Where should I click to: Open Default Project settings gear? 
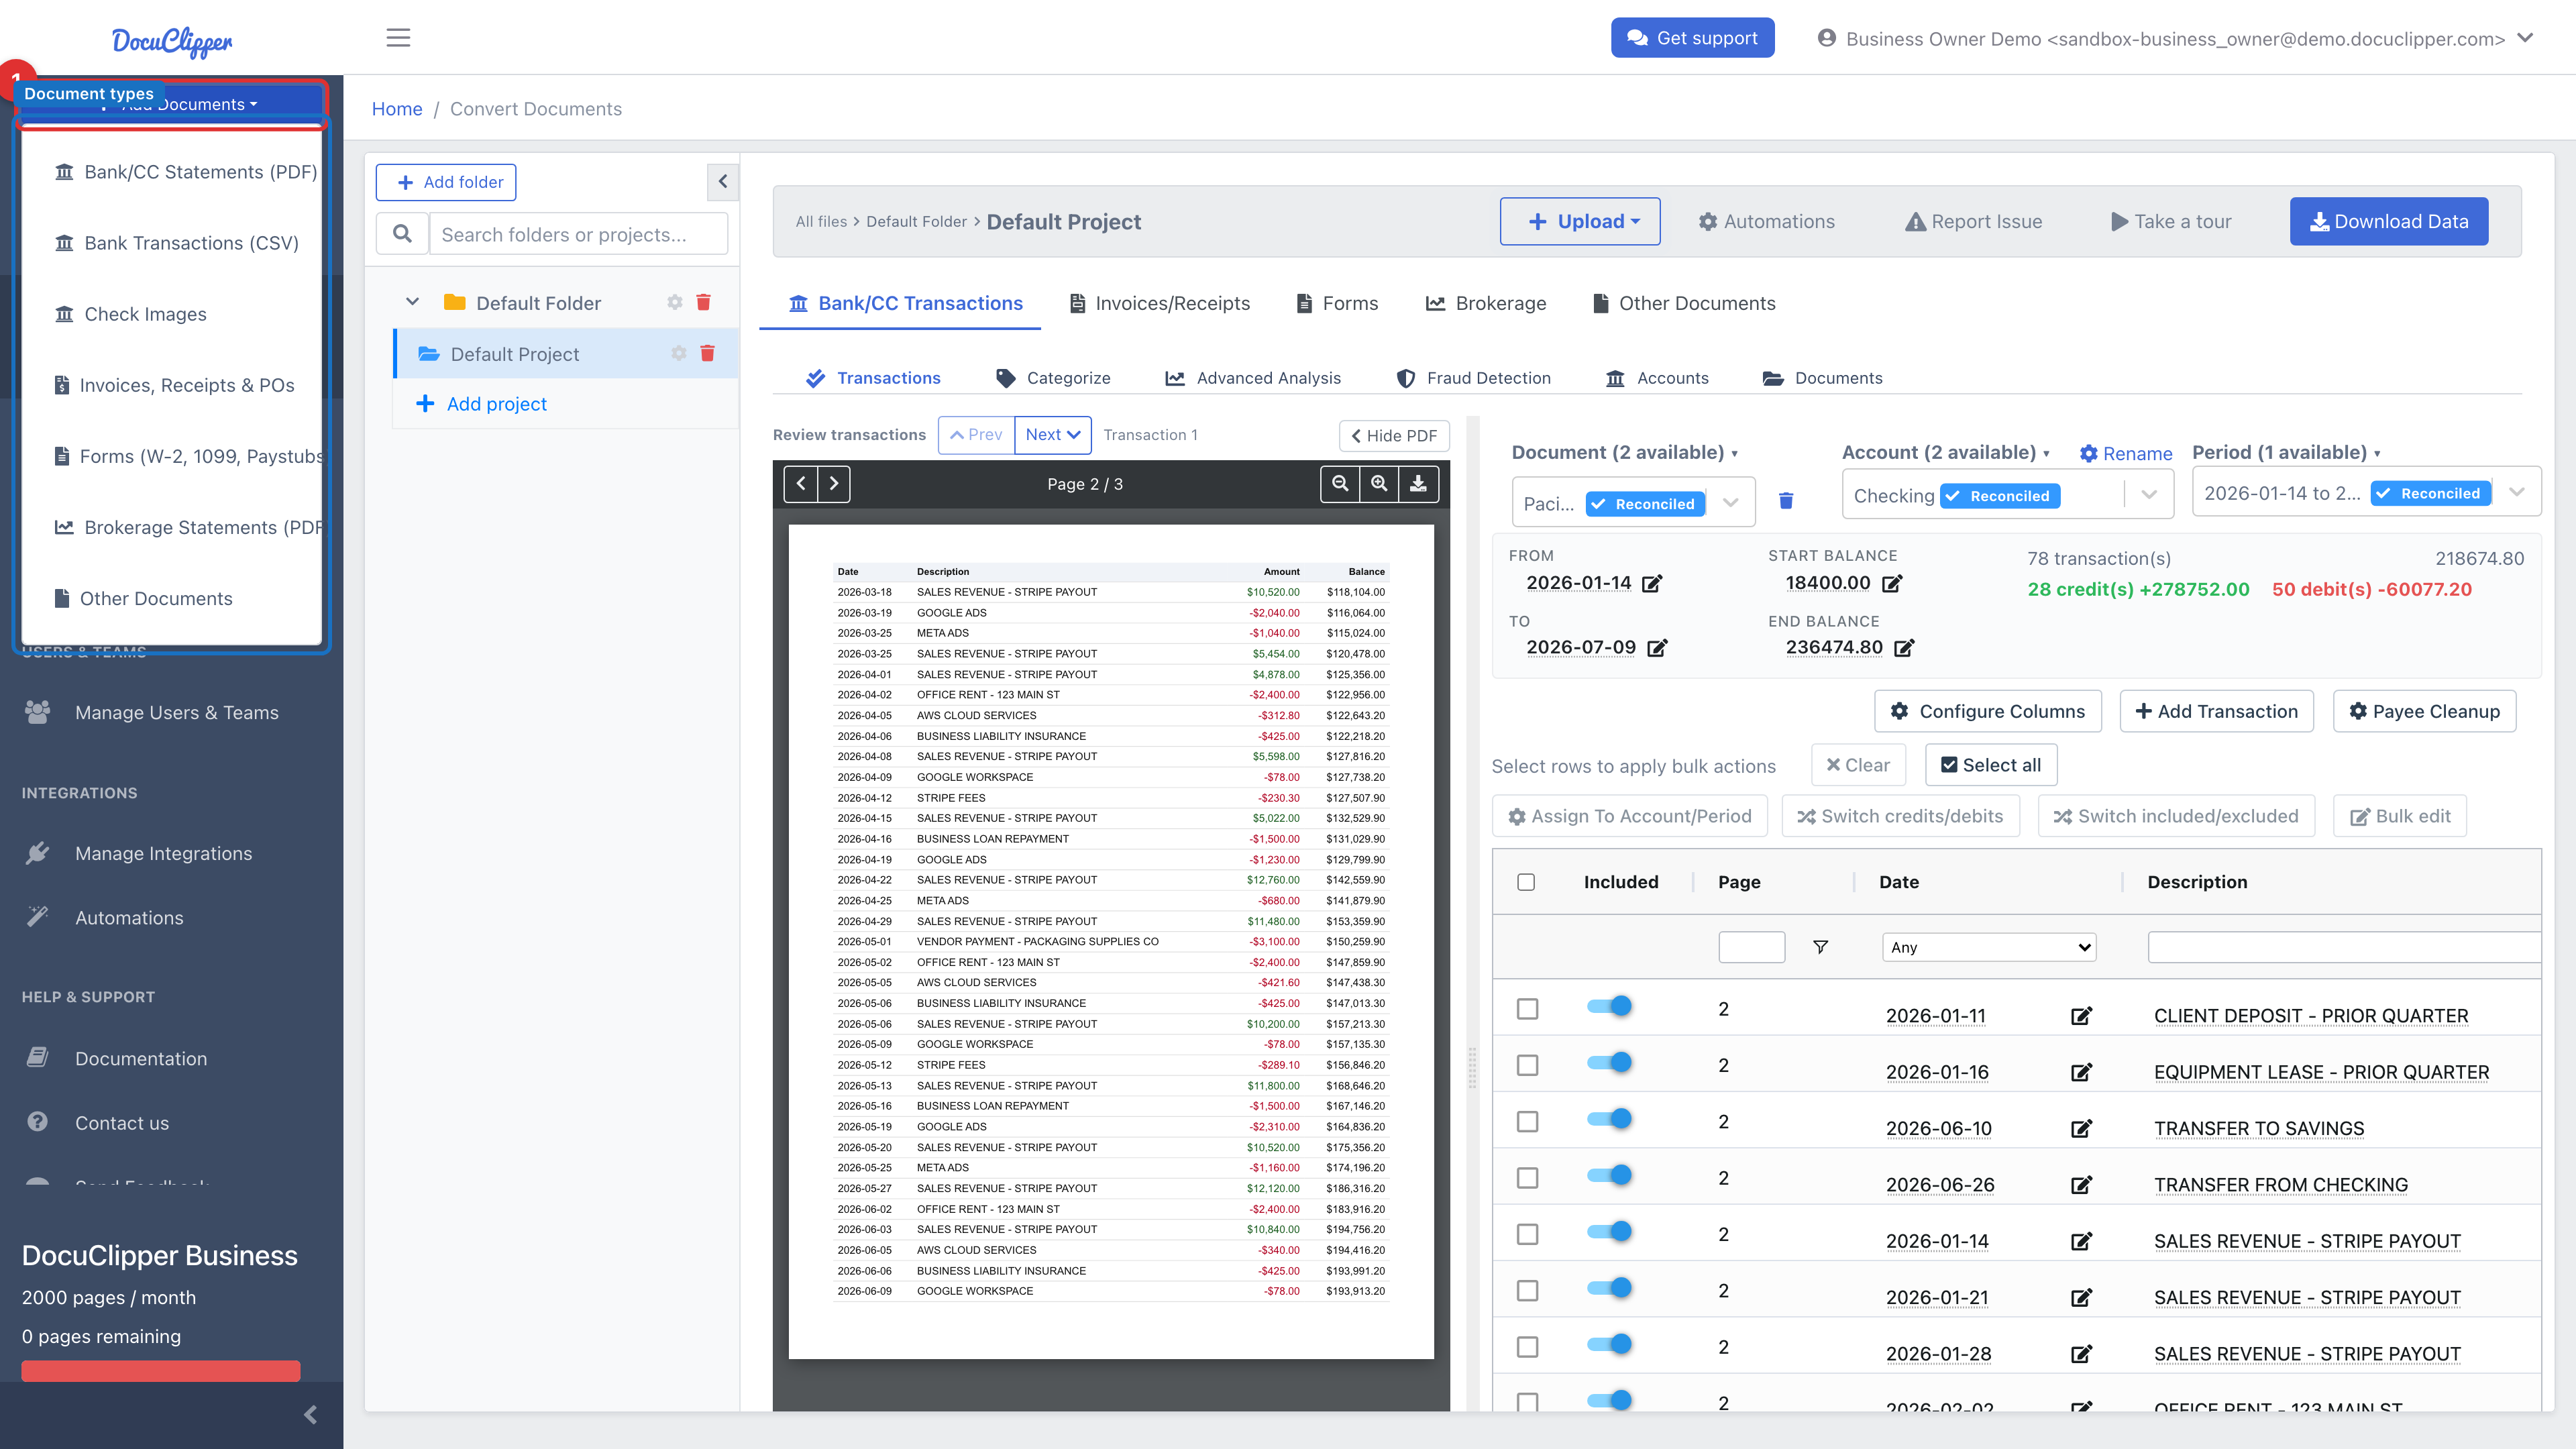coord(679,353)
